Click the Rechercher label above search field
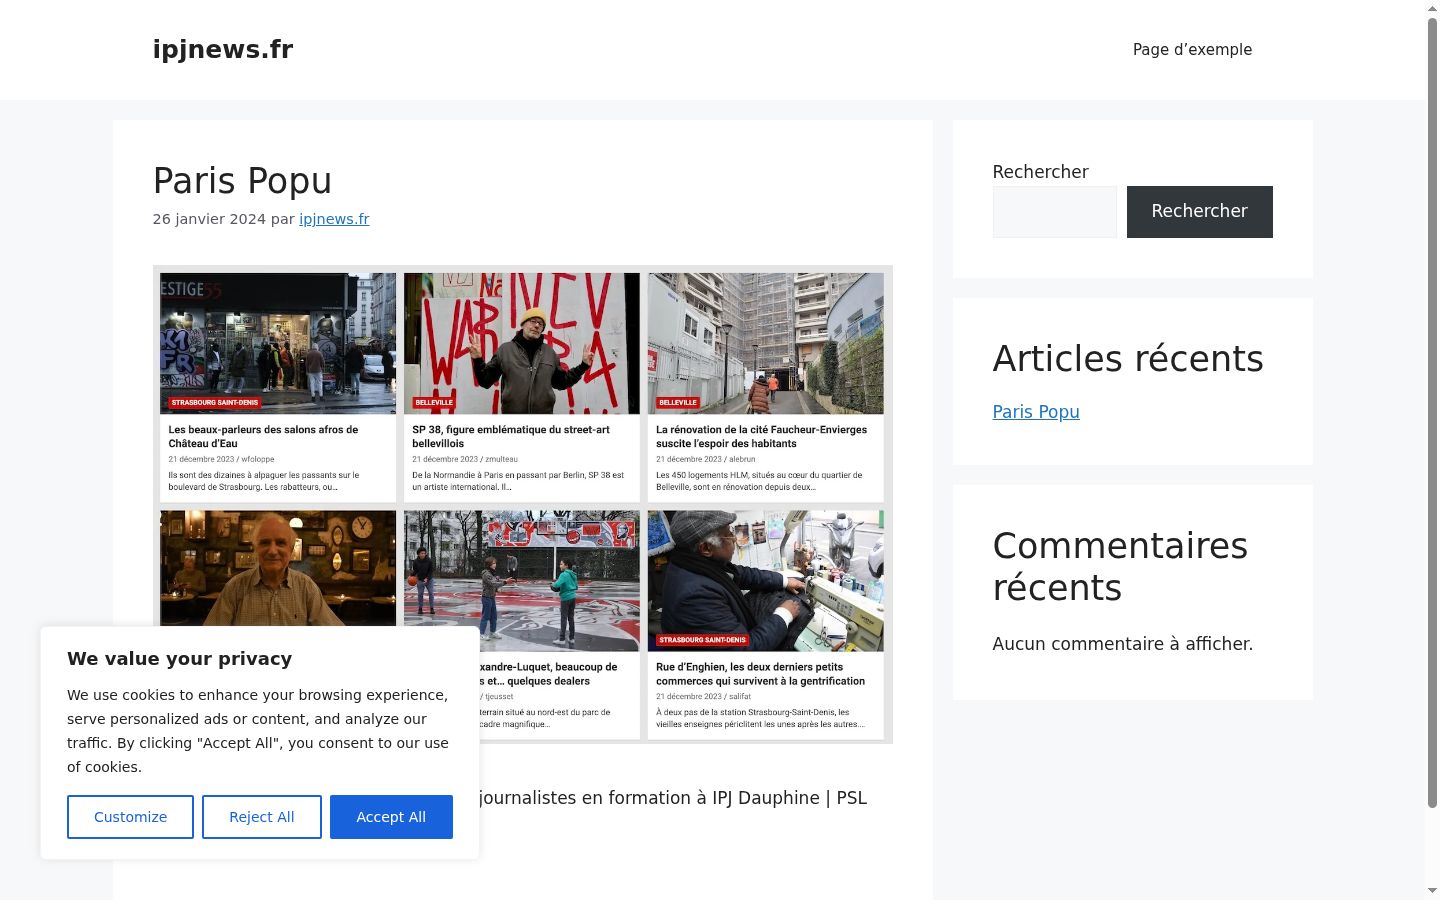Viewport: 1440px width, 900px height. [1040, 172]
